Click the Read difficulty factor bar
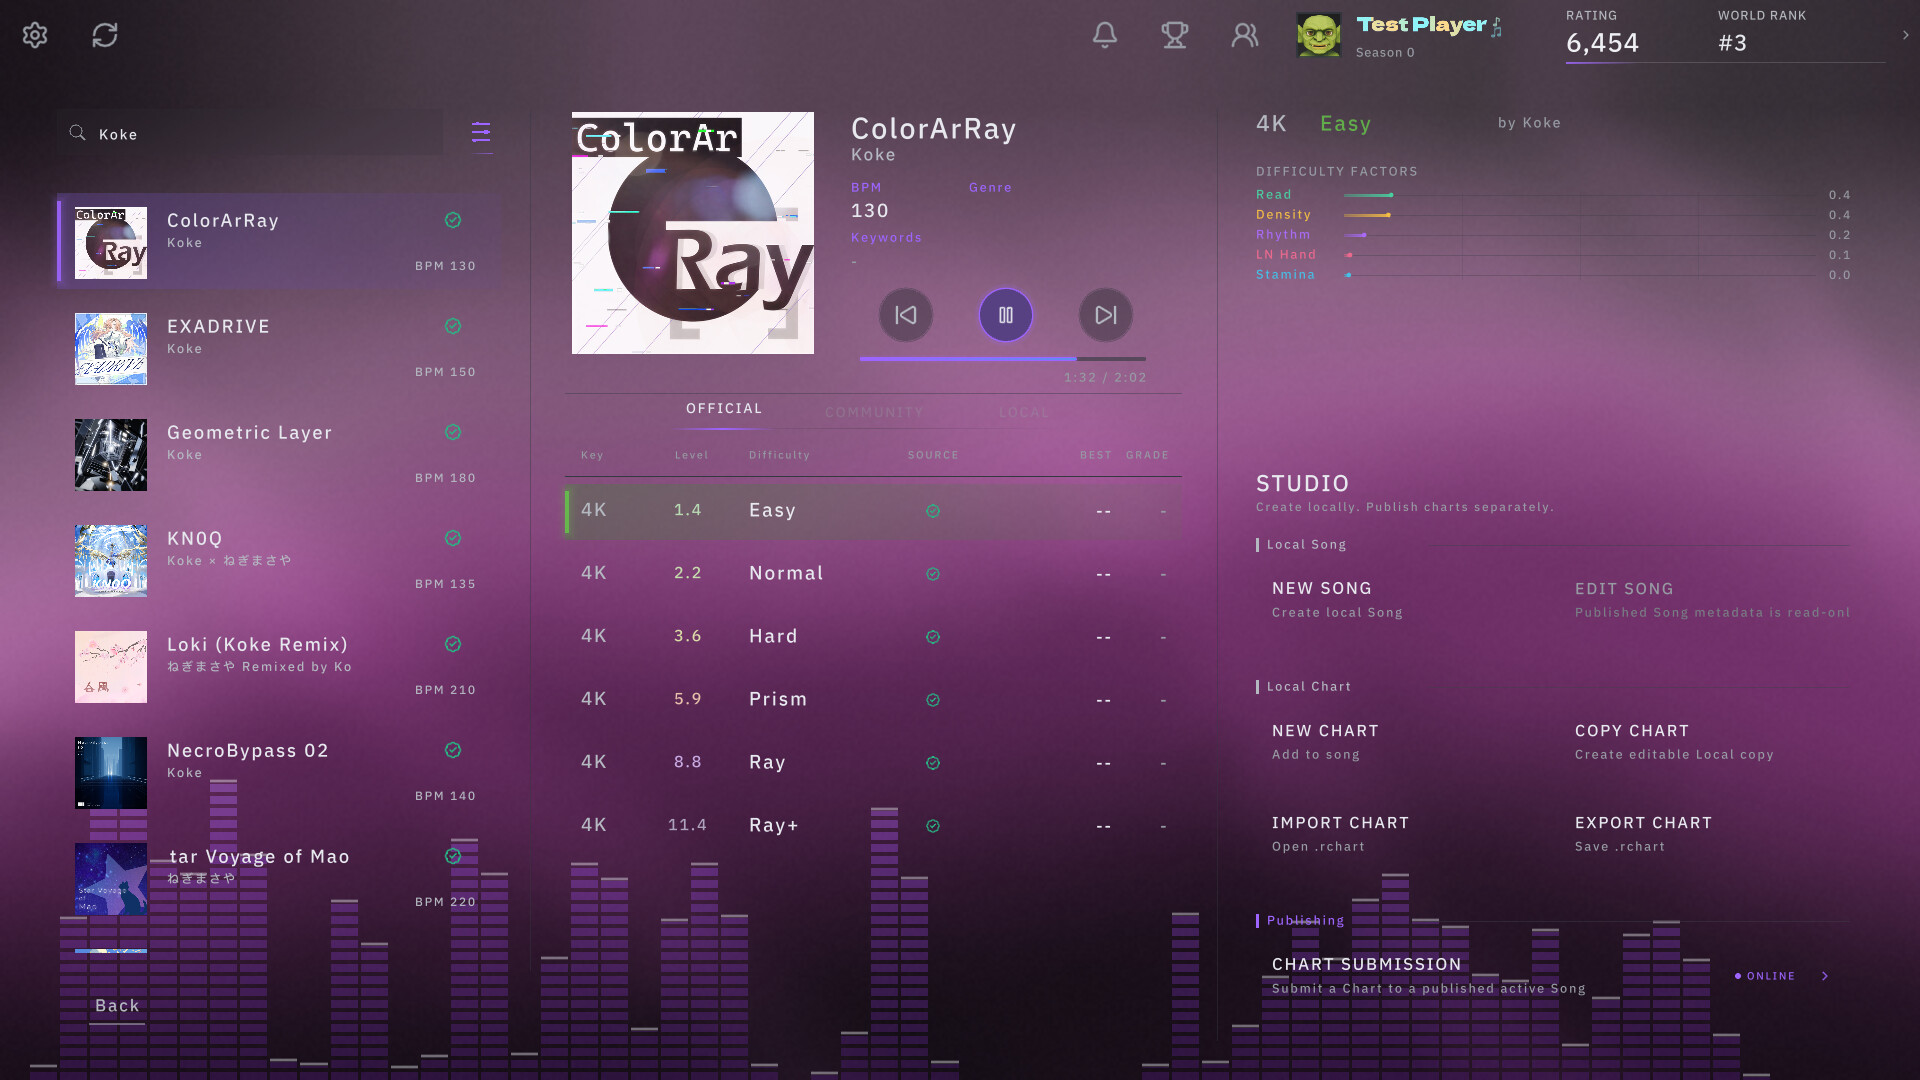 click(x=1580, y=195)
